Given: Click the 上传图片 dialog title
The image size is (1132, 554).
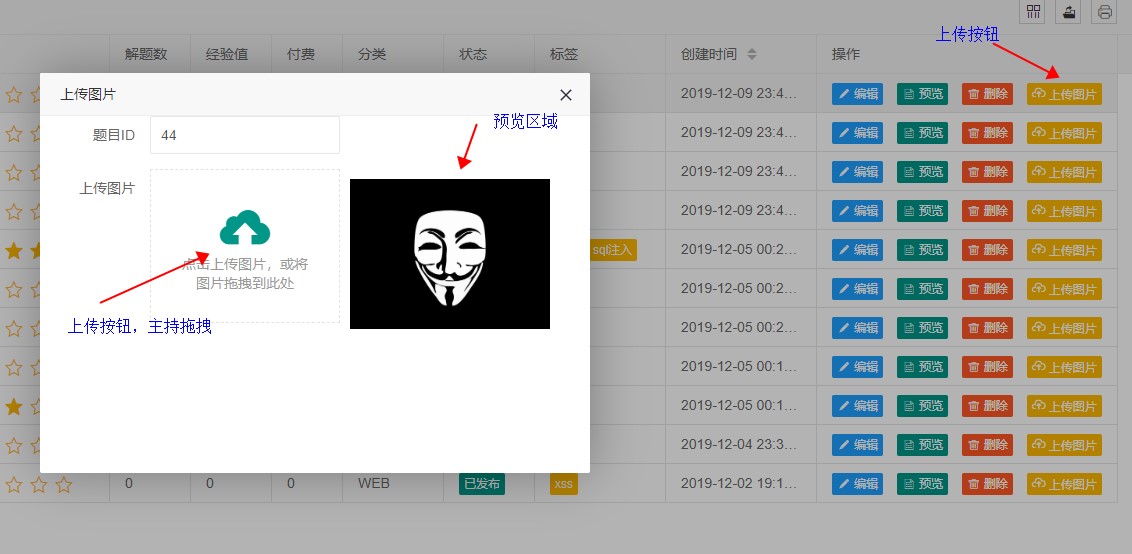Looking at the screenshot, I should point(88,95).
